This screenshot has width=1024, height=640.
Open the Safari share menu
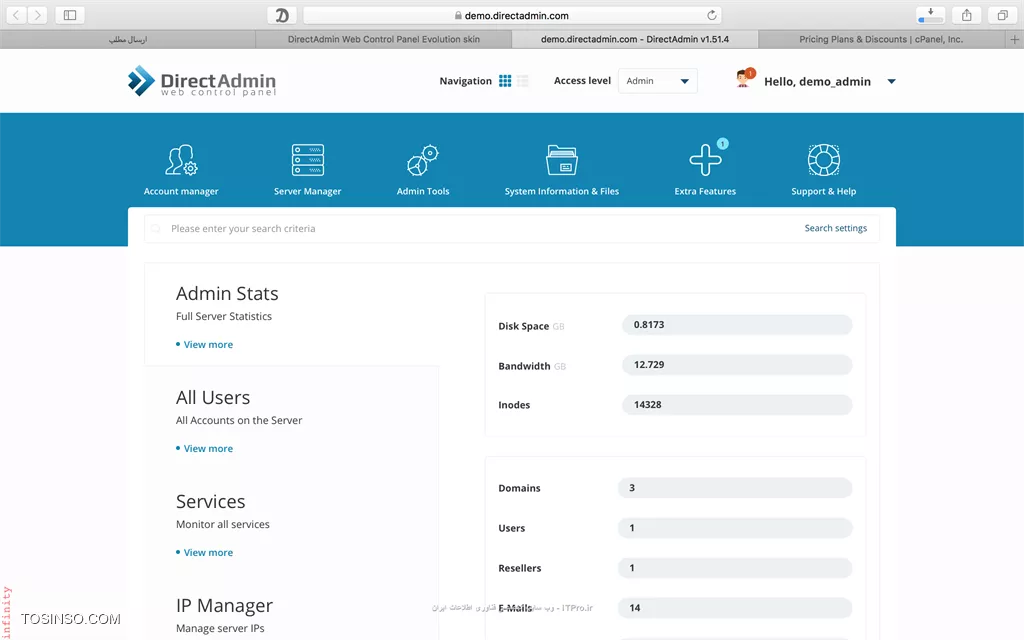click(967, 15)
